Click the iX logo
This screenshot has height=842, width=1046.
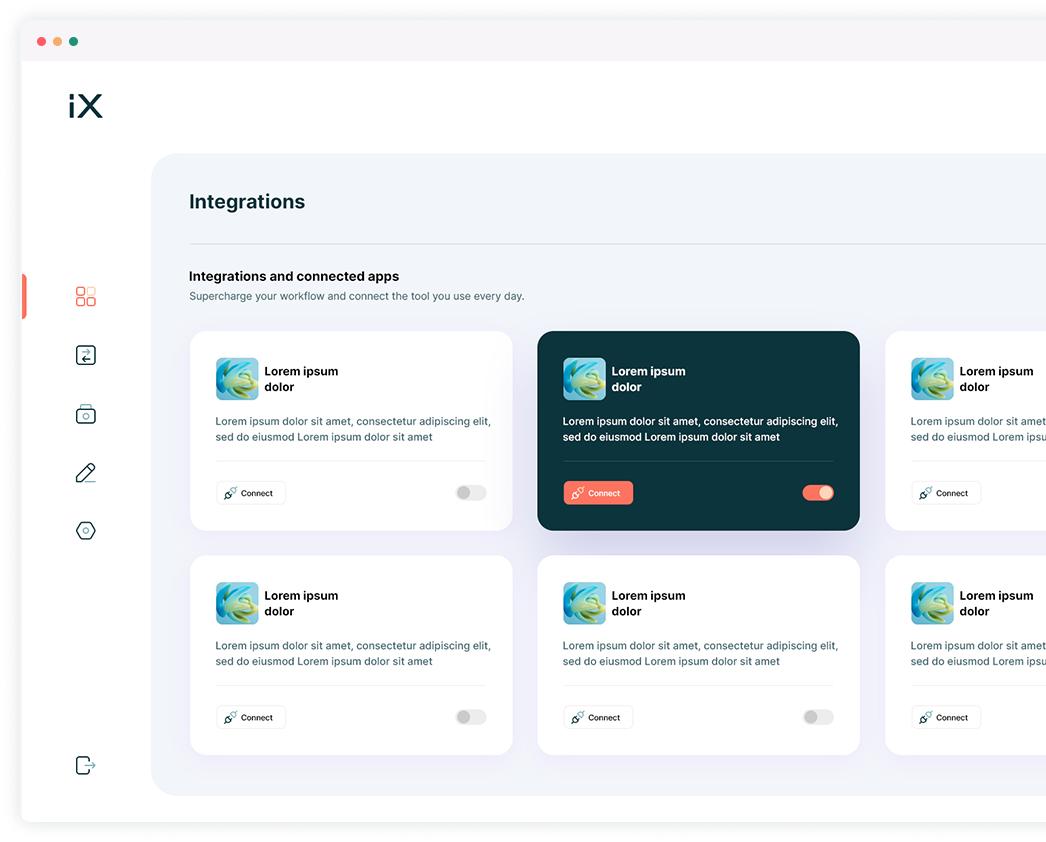click(x=85, y=106)
